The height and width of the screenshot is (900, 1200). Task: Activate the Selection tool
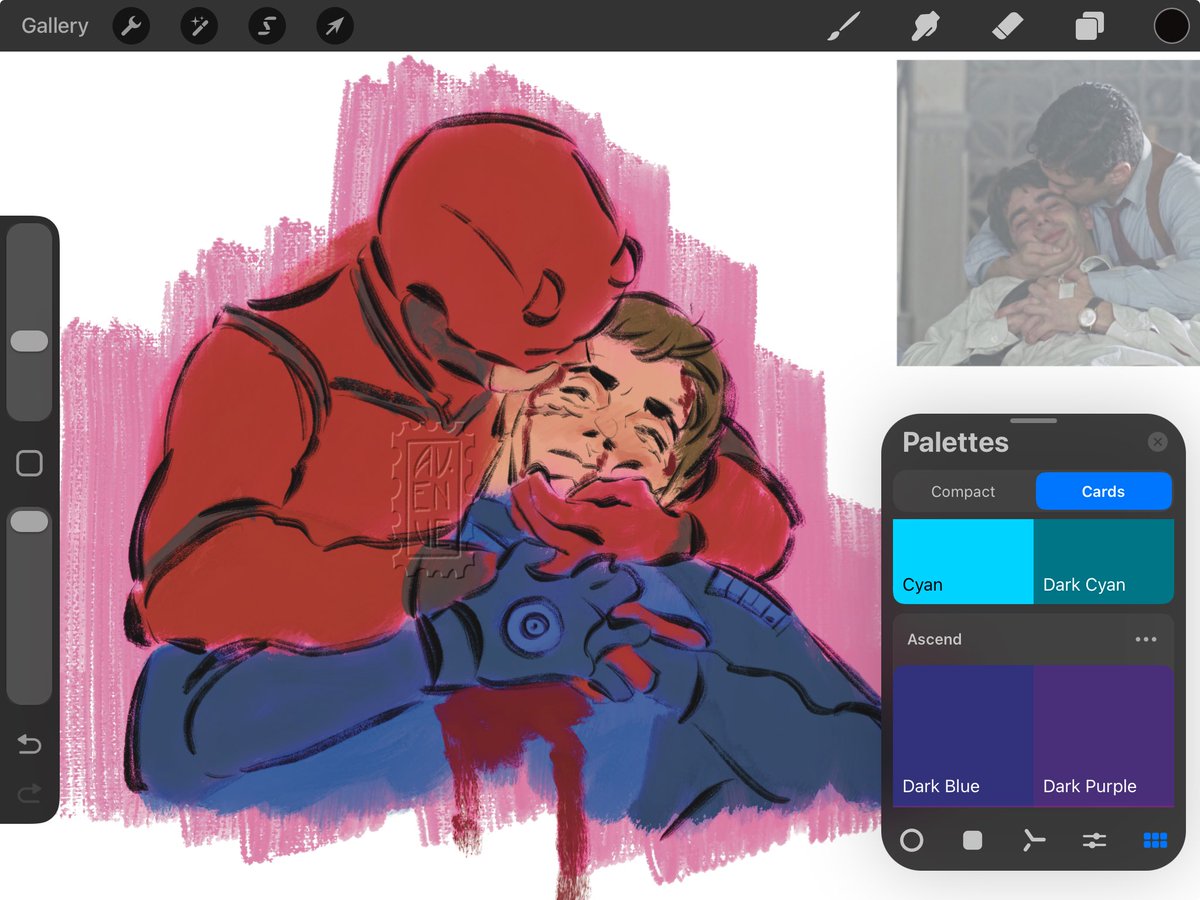pyautogui.click(x=267, y=26)
